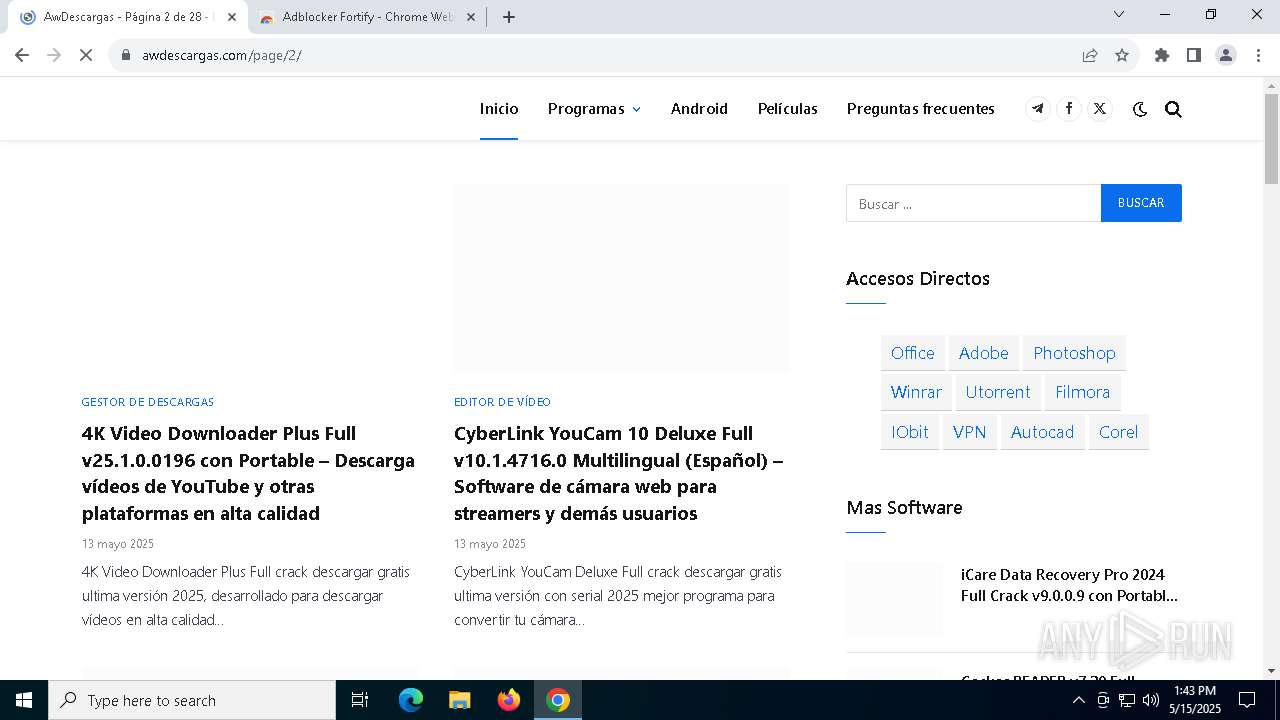Select the IObit shortcut tag
The height and width of the screenshot is (720, 1280).
point(910,432)
